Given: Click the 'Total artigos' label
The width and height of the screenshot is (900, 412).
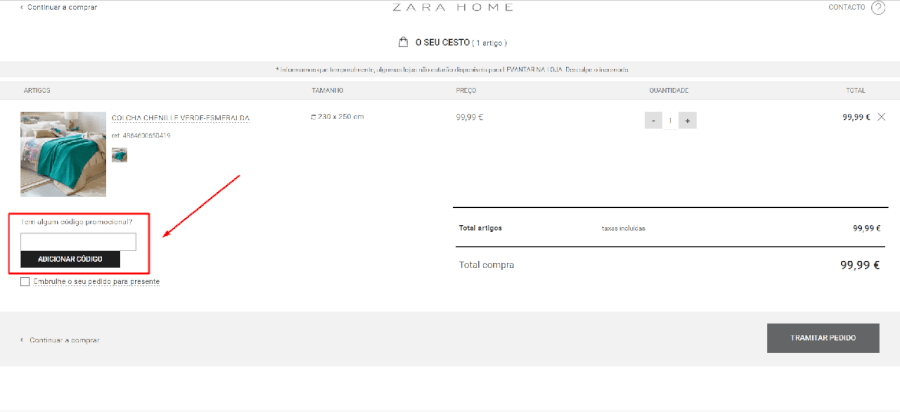Looking at the screenshot, I should 480,228.
